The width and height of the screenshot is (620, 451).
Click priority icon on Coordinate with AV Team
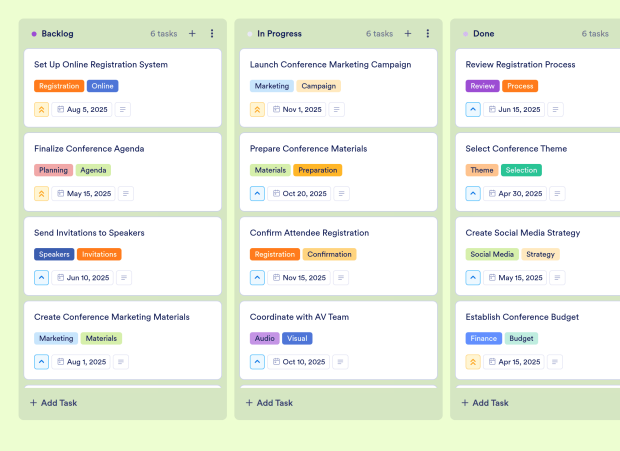tap(258, 362)
